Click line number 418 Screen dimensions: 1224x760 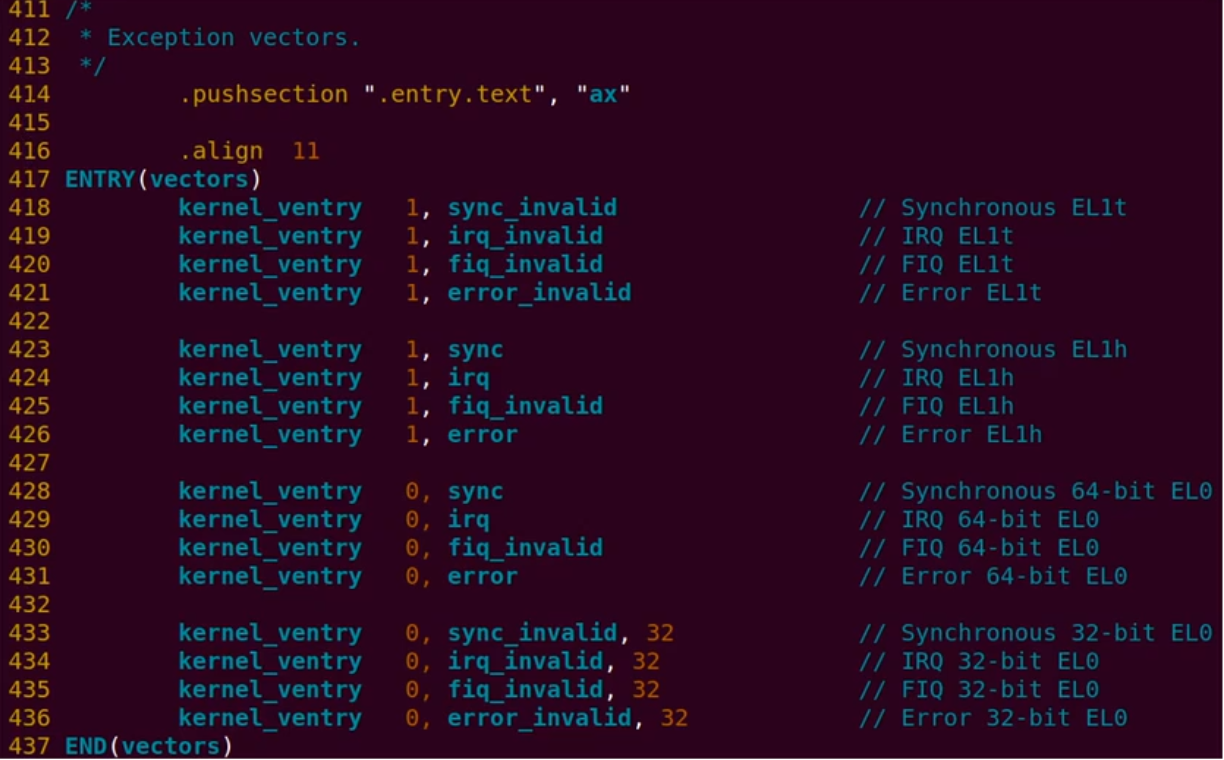[x=28, y=208]
